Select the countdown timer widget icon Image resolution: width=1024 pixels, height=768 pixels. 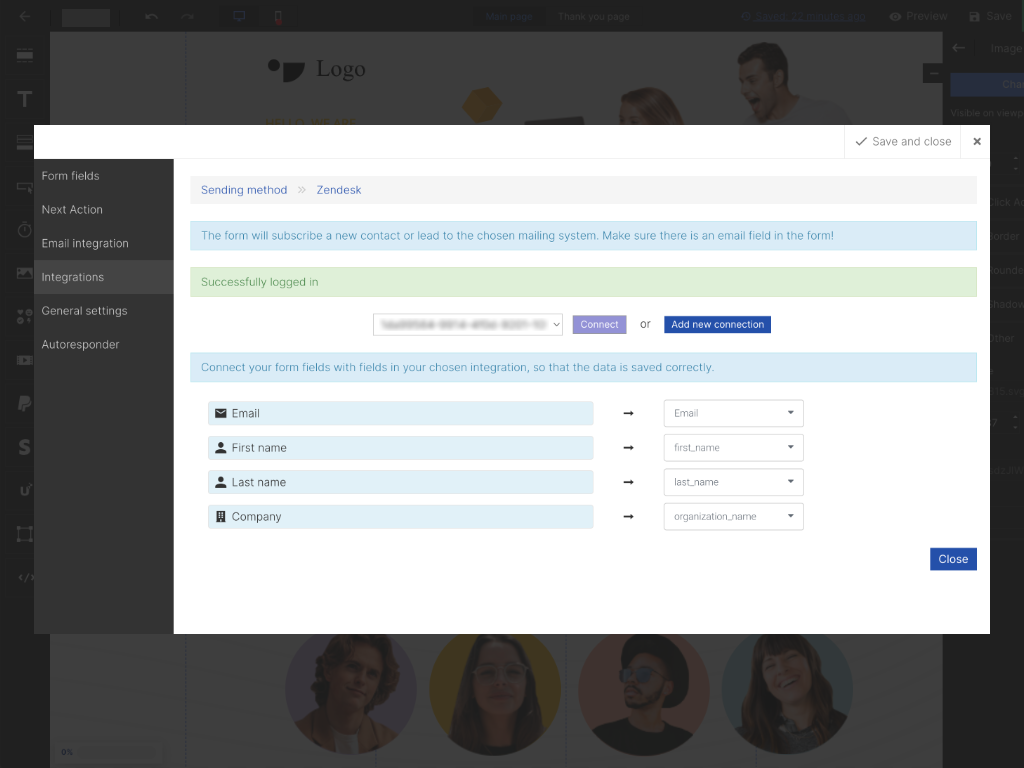25,229
